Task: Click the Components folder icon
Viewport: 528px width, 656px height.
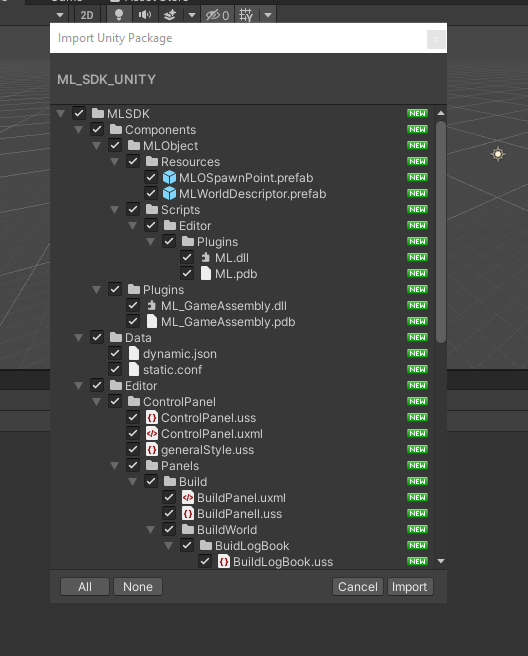Action: point(116,129)
